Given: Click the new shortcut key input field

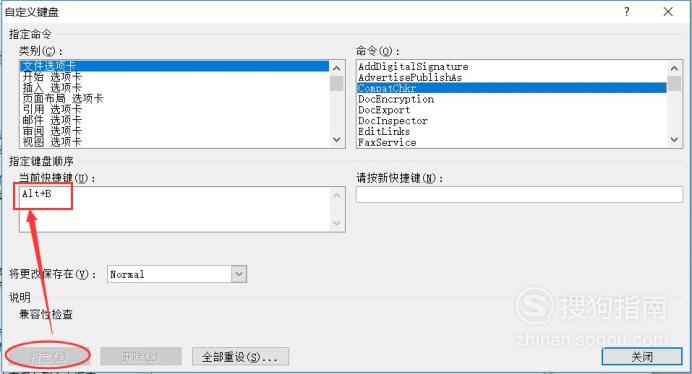Looking at the screenshot, I should pyautogui.click(x=519, y=194).
